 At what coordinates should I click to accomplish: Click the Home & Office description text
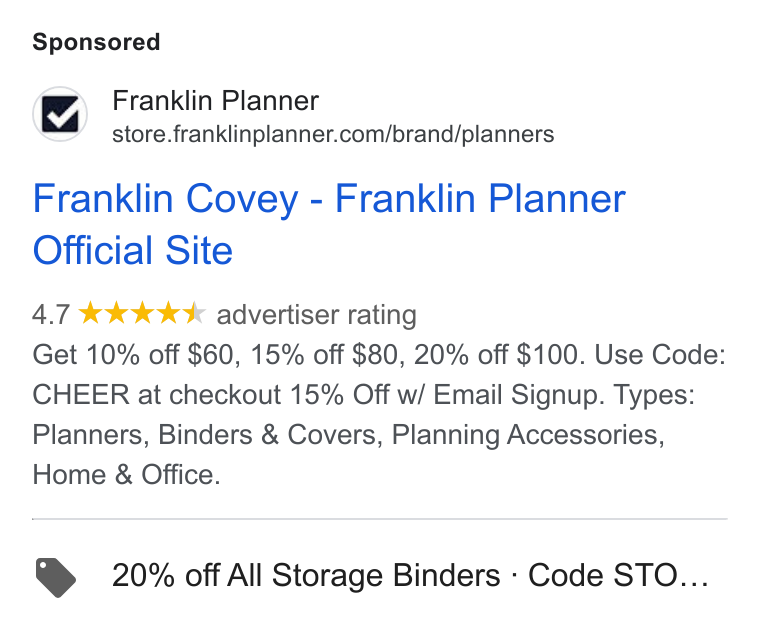126,474
